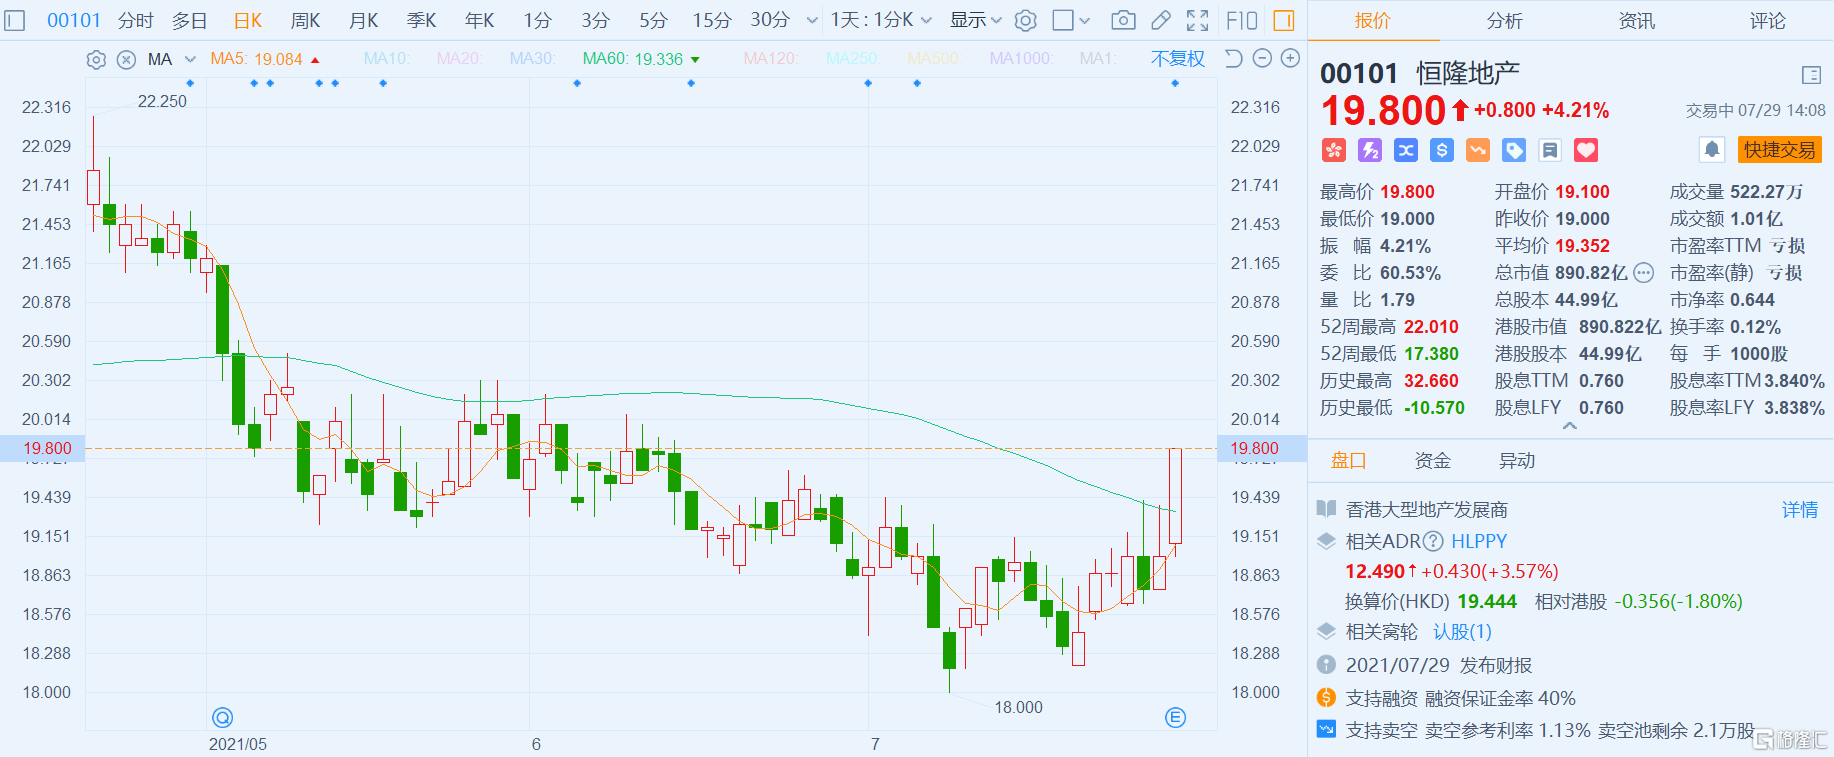Viewport: 1834px width, 757px height.
Task: Click the red heart favorite icon
Action: 1586,150
